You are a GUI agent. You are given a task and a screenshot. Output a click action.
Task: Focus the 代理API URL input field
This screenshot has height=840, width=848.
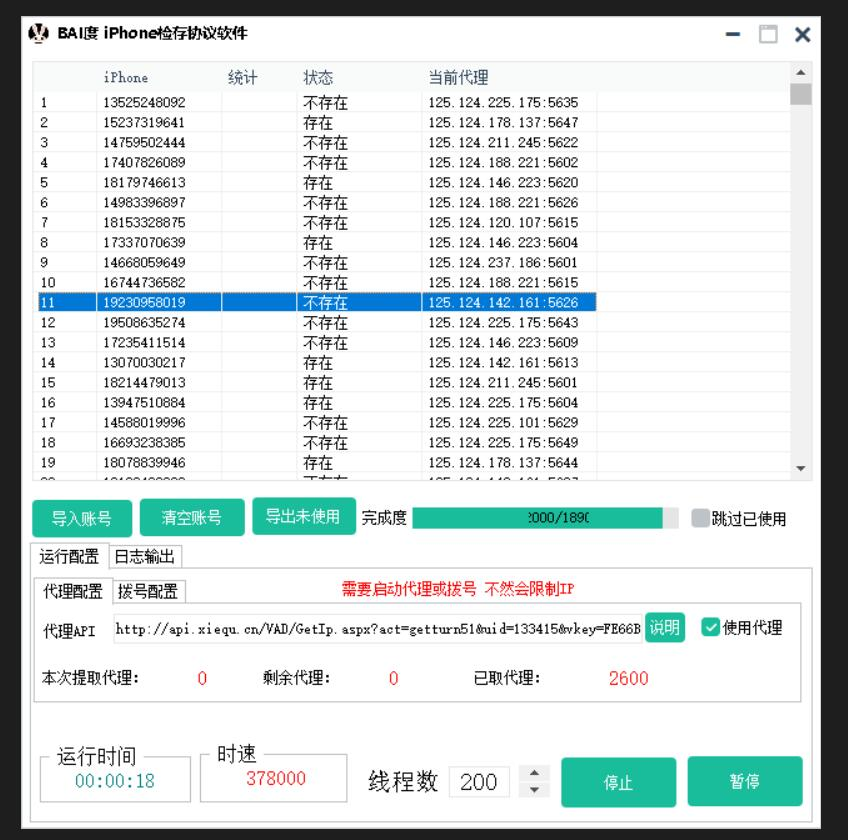(x=377, y=629)
